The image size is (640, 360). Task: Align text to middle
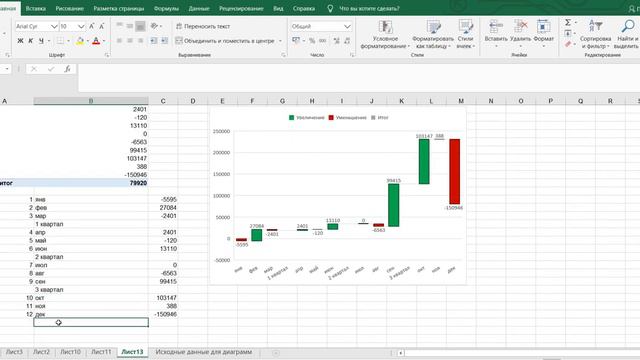click(129, 26)
